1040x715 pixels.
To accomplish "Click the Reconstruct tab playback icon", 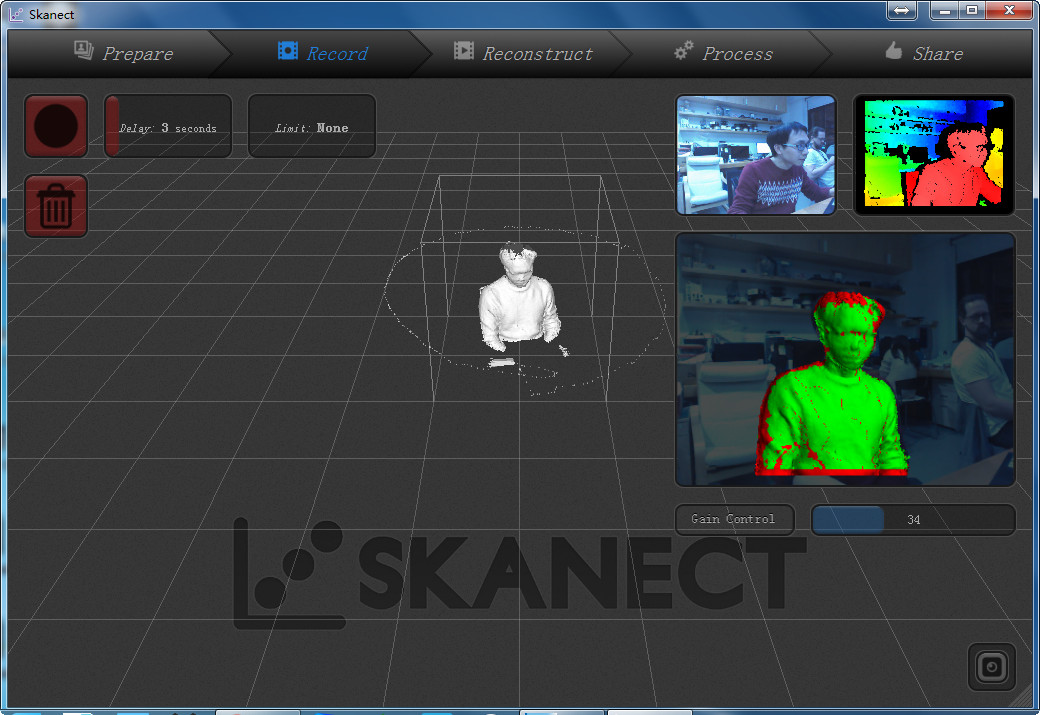I will (x=464, y=50).
